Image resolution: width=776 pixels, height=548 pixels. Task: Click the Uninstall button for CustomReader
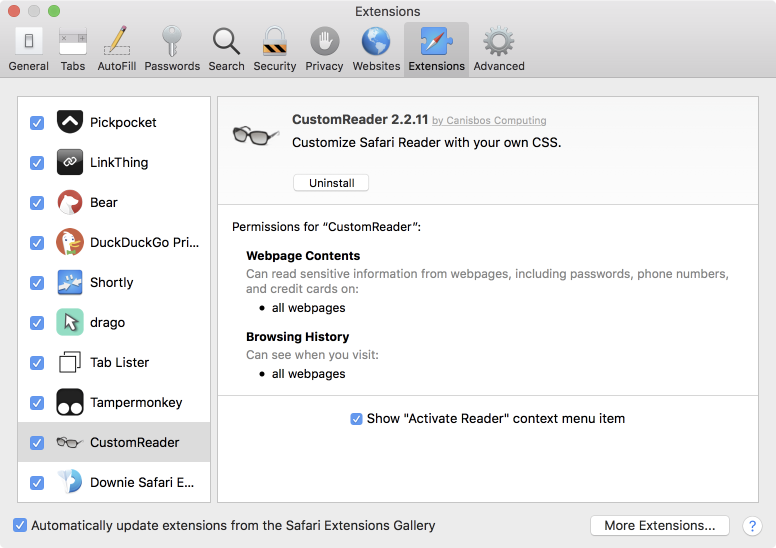coord(331,183)
